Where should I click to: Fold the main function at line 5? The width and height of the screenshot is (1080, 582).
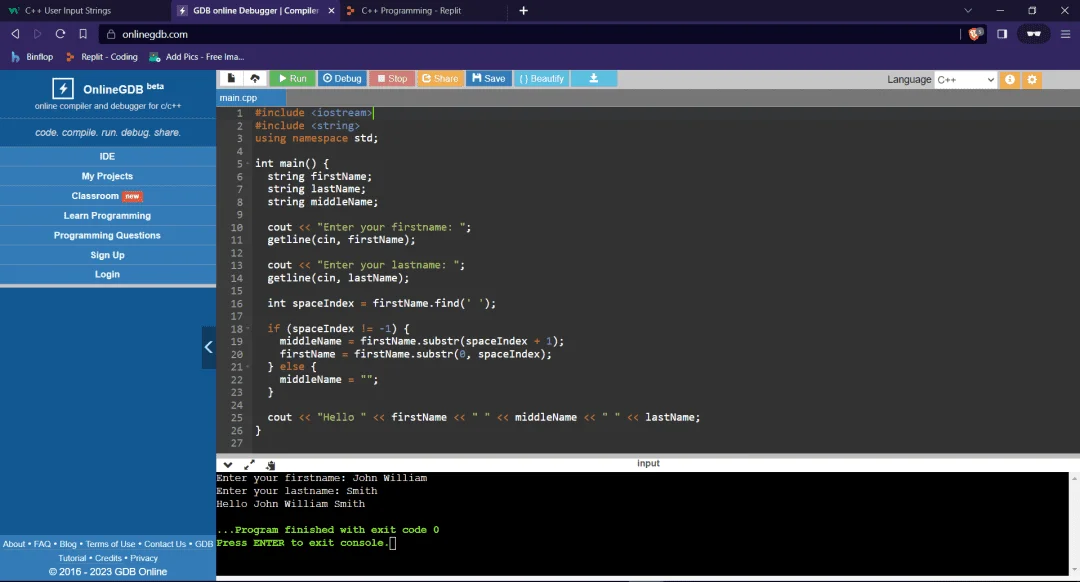(248, 164)
